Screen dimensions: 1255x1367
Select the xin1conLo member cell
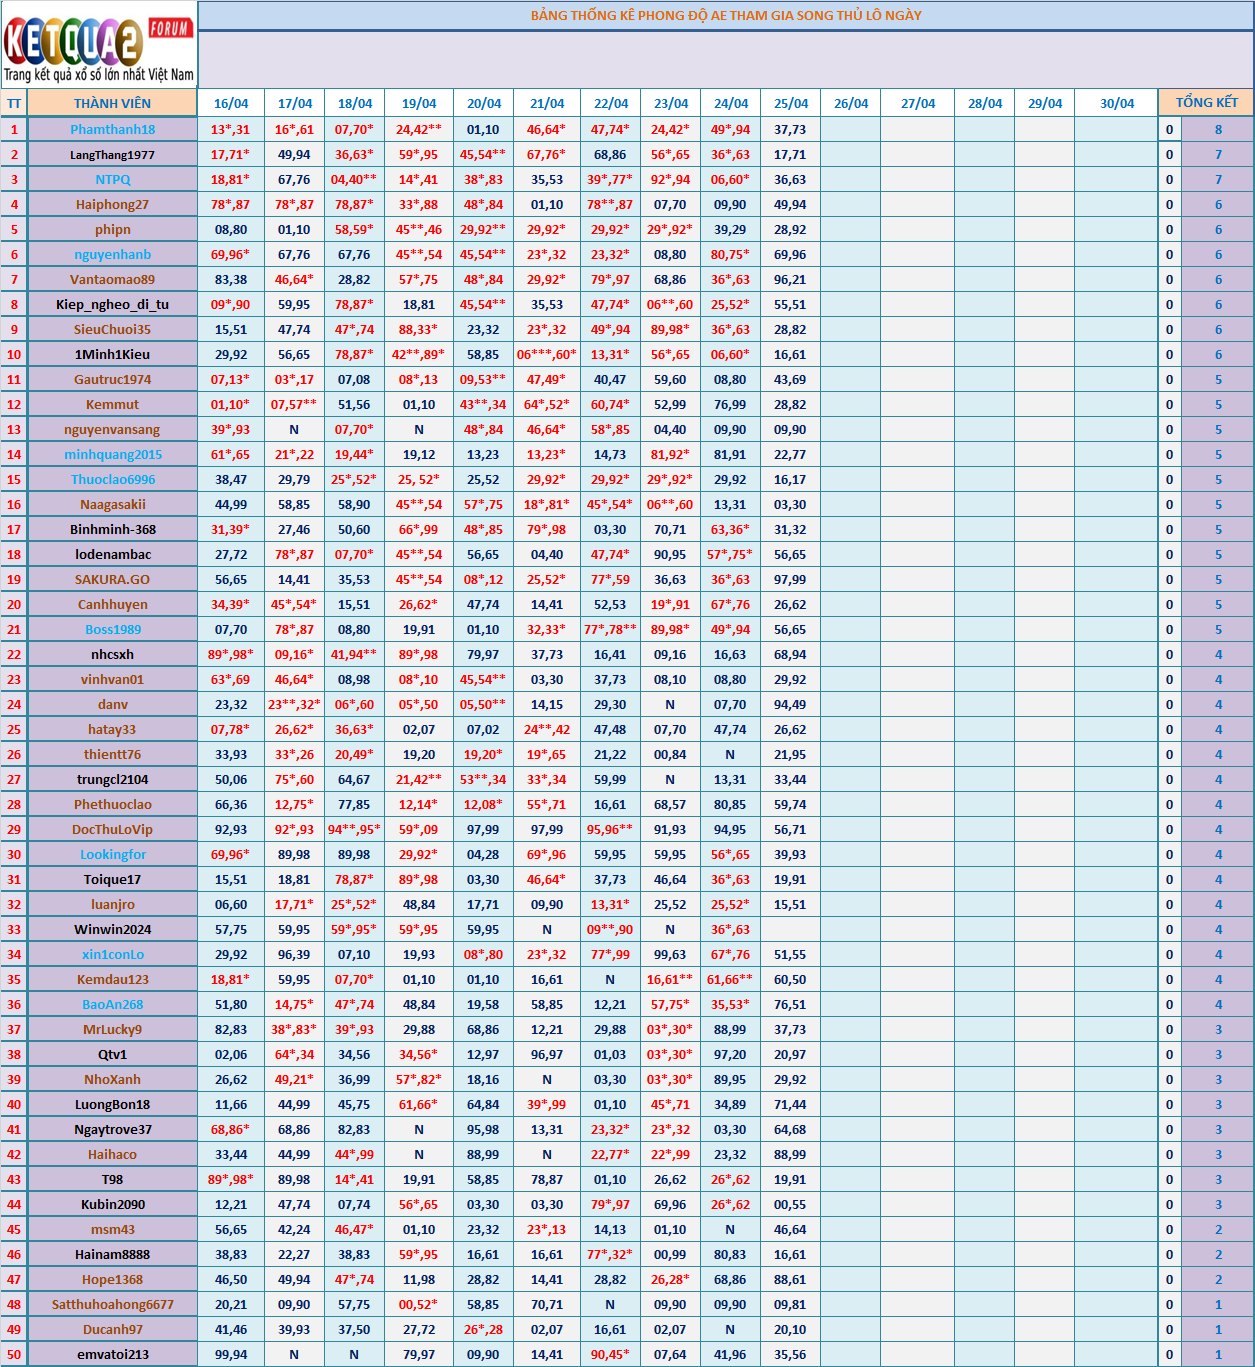click(113, 955)
